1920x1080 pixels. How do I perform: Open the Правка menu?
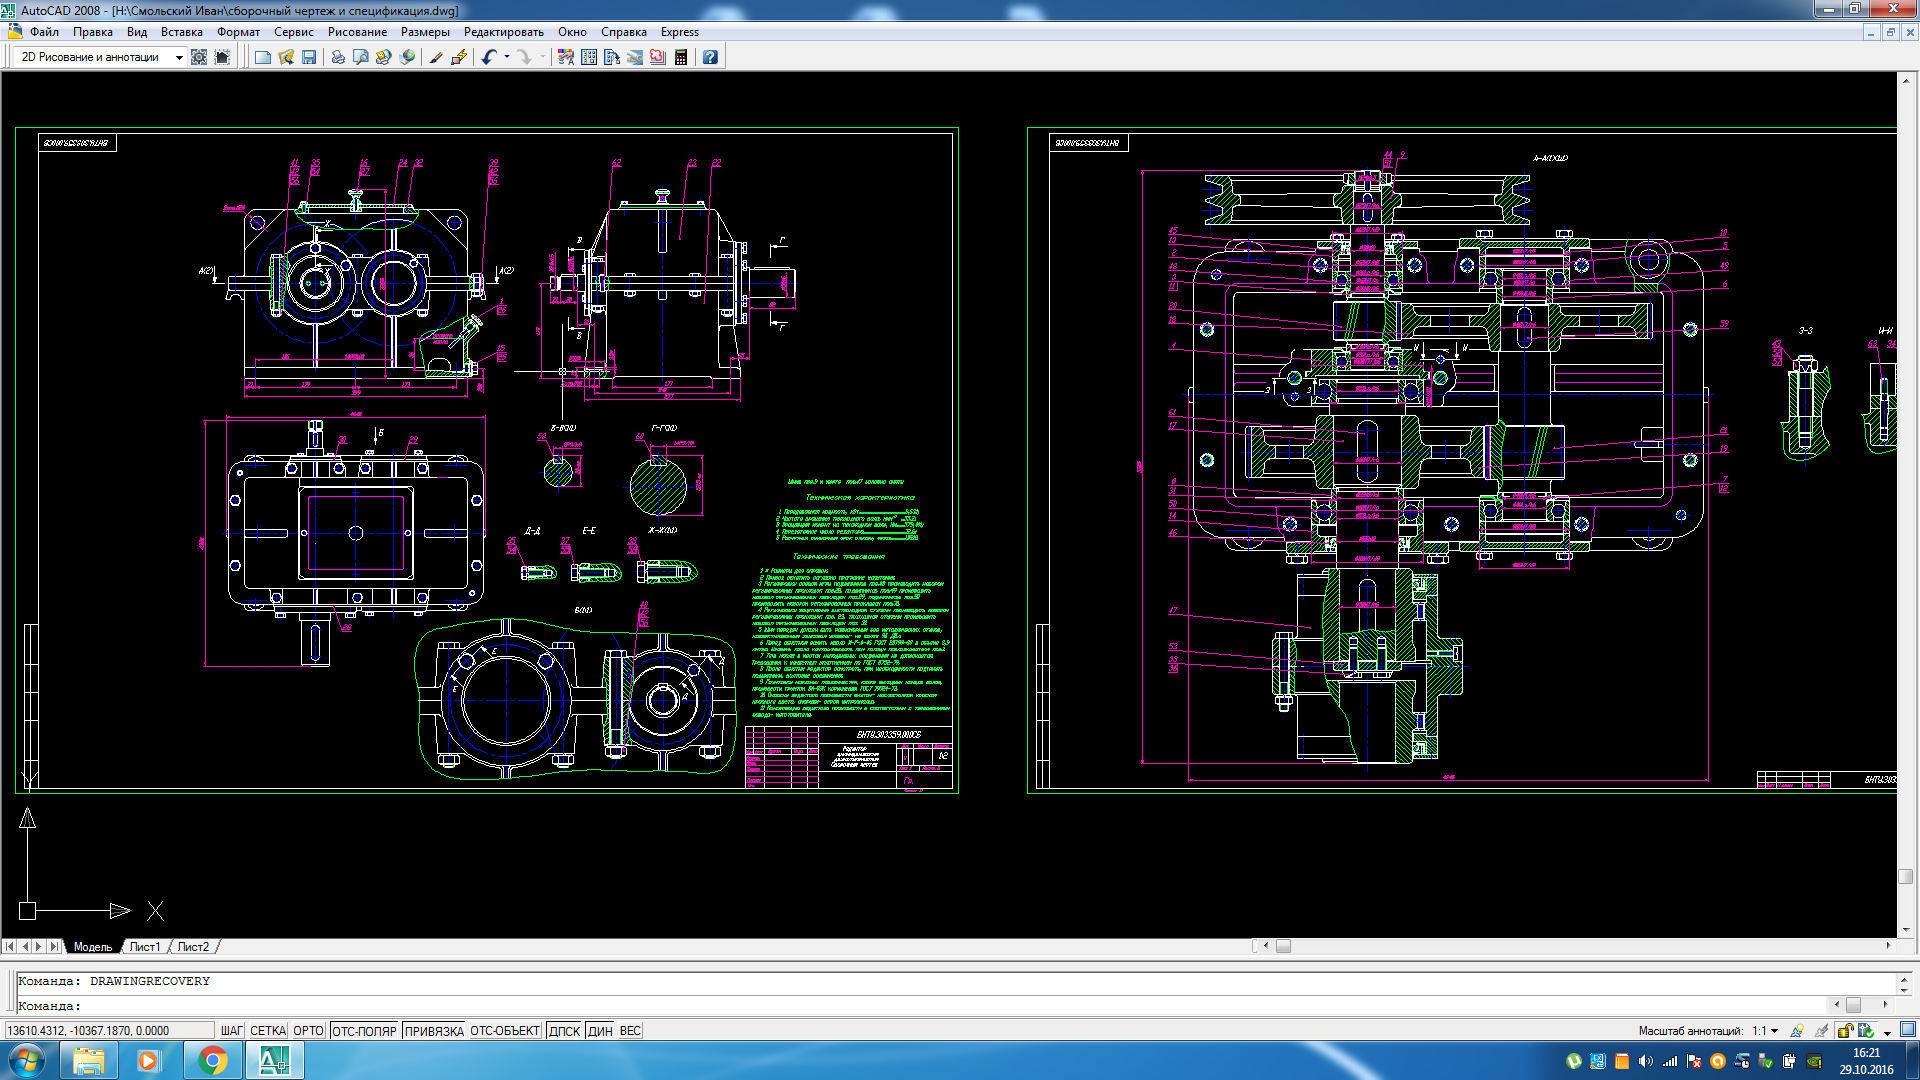pos(92,32)
